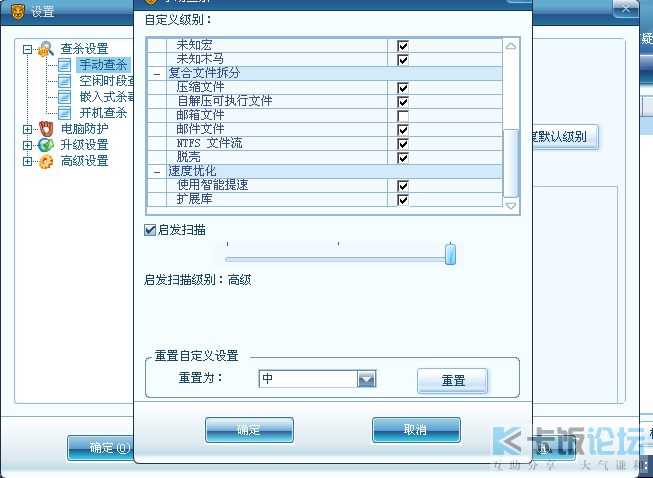Click the list scrollbar up arrow

pos(511,46)
